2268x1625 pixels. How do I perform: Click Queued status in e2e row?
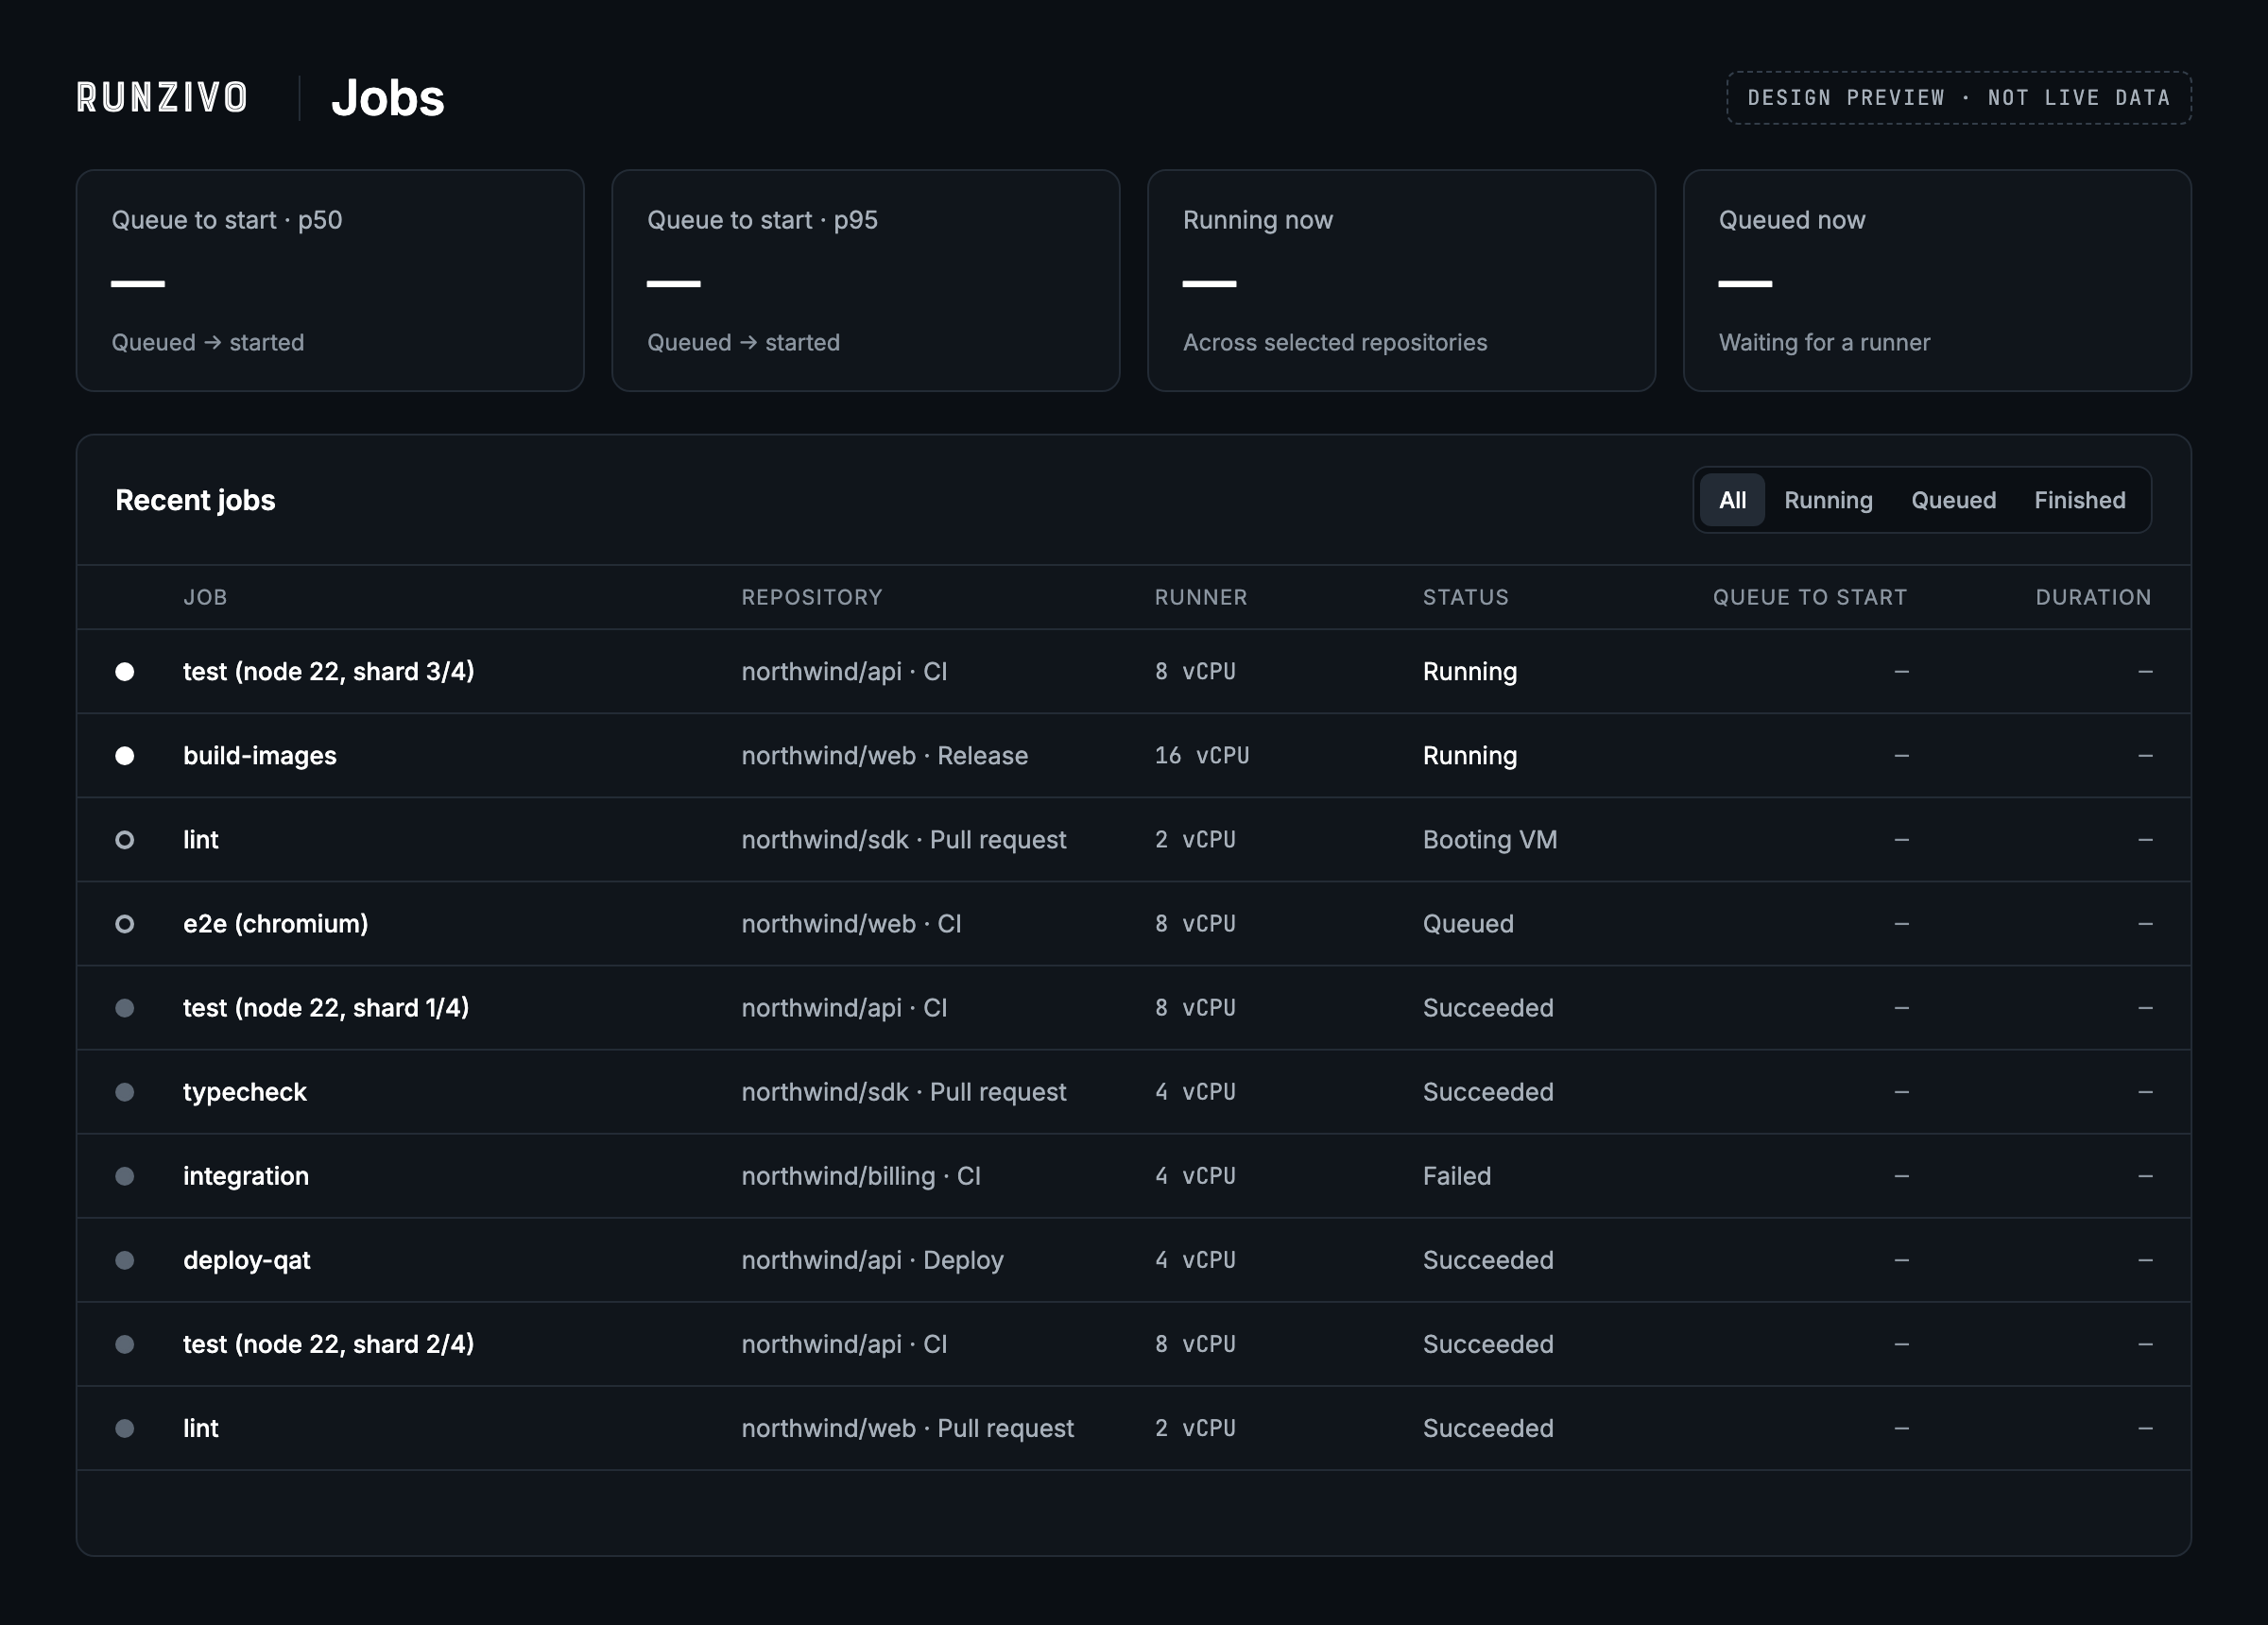1468,923
